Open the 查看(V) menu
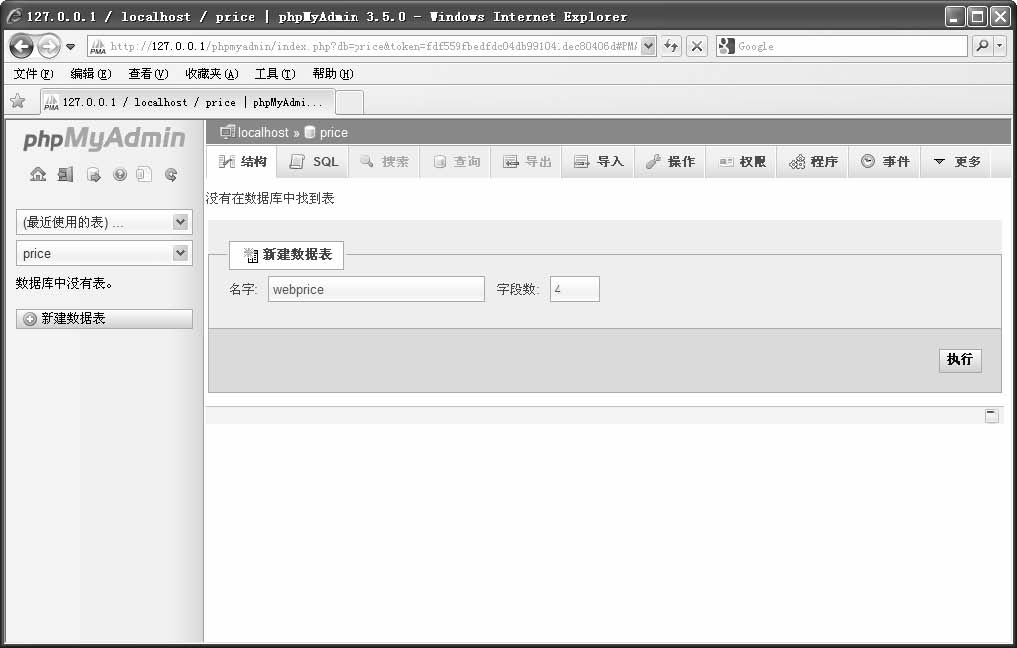The image size is (1017, 648). [x=148, y=74]
